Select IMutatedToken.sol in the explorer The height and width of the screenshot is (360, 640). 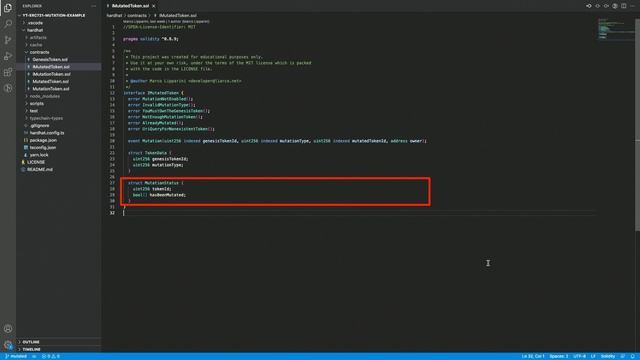coord(51,67)
